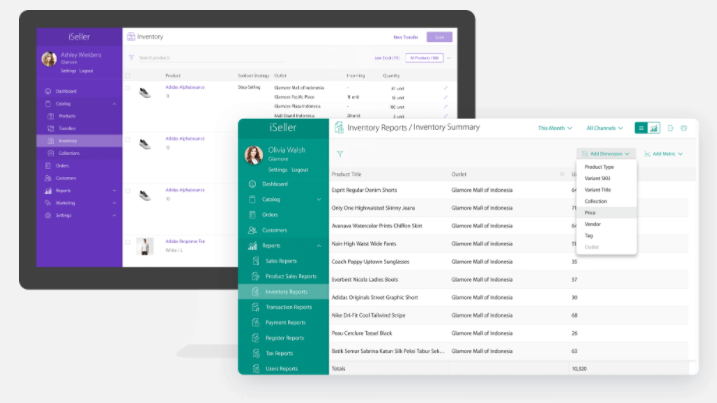Click Marketing icon in purple sidebar

[48, 203]
